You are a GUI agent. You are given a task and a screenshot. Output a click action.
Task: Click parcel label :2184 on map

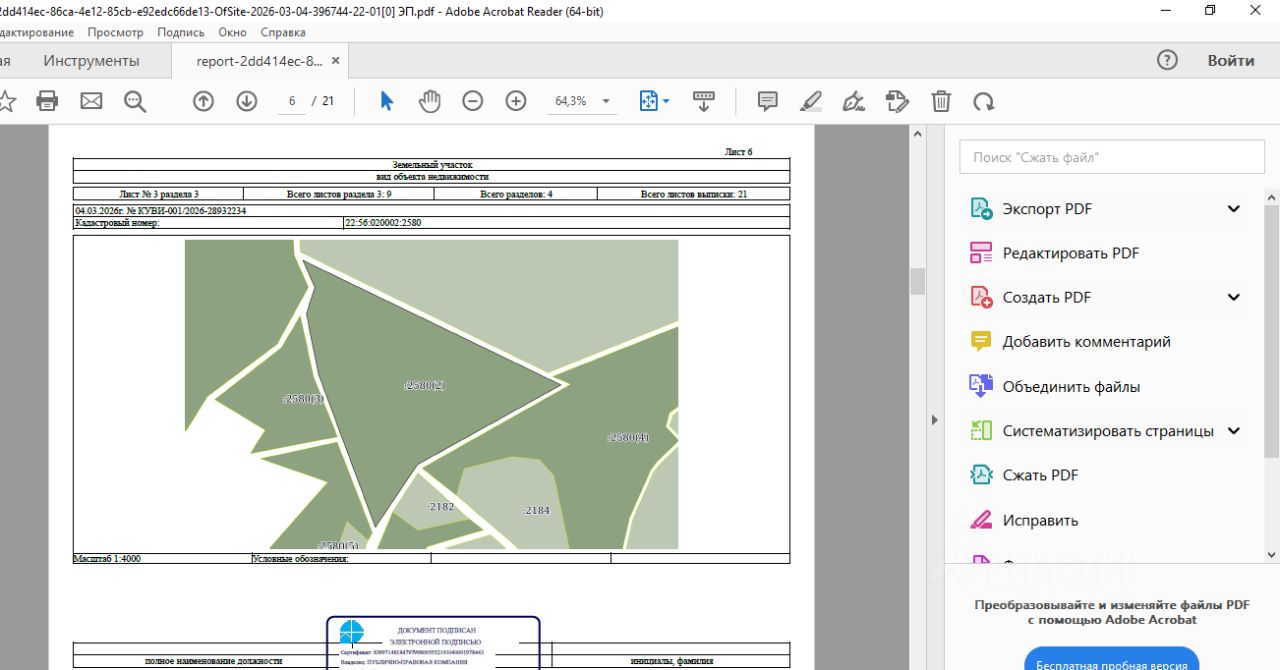point(536,510)
